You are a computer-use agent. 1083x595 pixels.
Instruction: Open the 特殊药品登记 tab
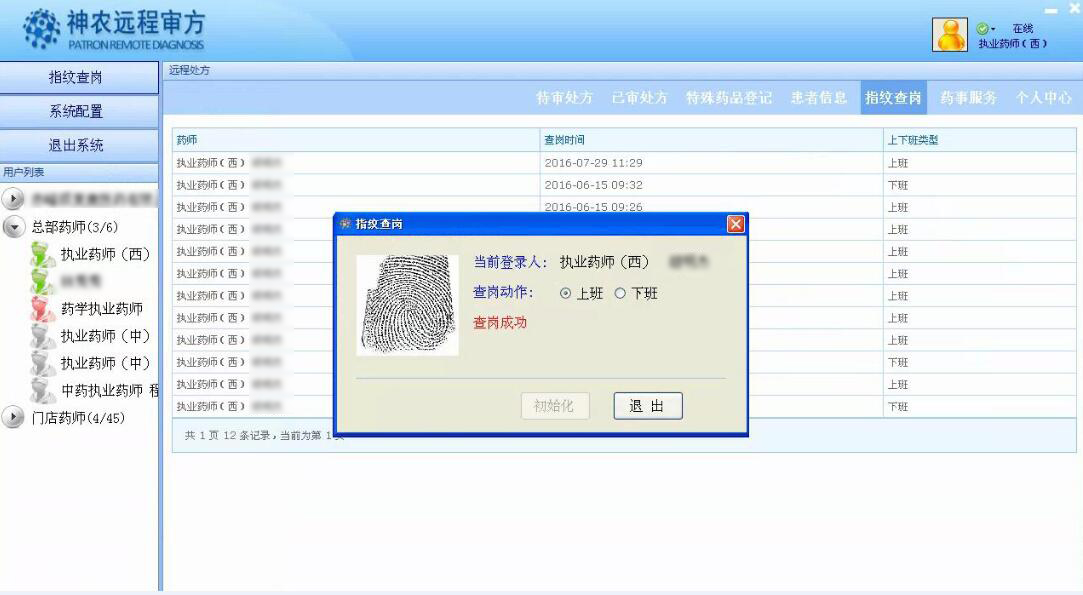728,98
